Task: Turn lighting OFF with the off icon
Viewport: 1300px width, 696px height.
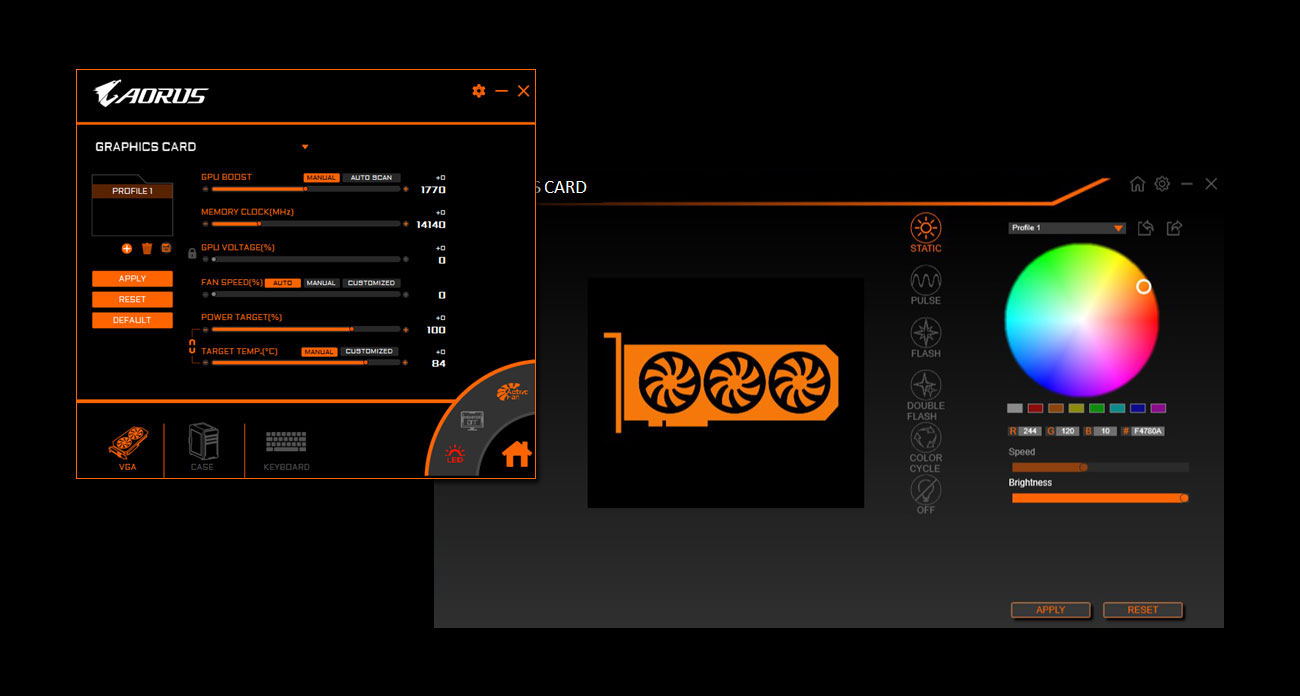Action: (925, 495)
